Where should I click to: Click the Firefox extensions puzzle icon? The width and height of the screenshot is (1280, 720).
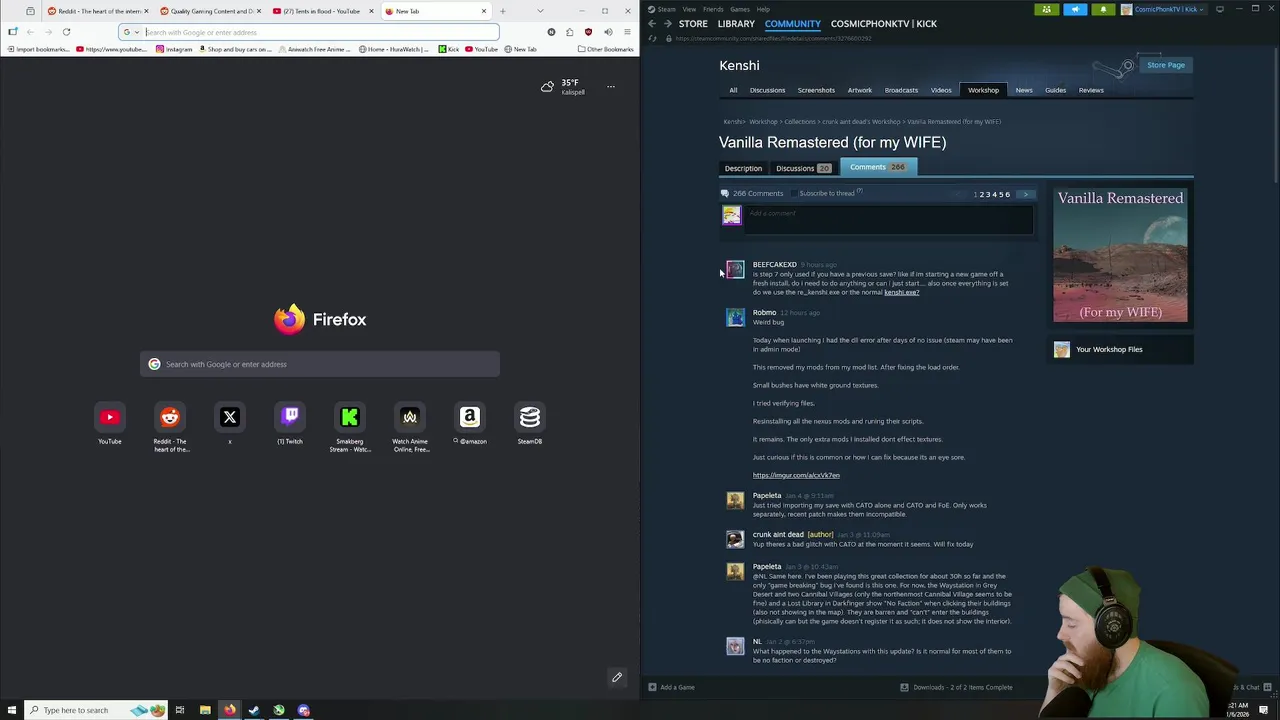(x=570, y=32)
